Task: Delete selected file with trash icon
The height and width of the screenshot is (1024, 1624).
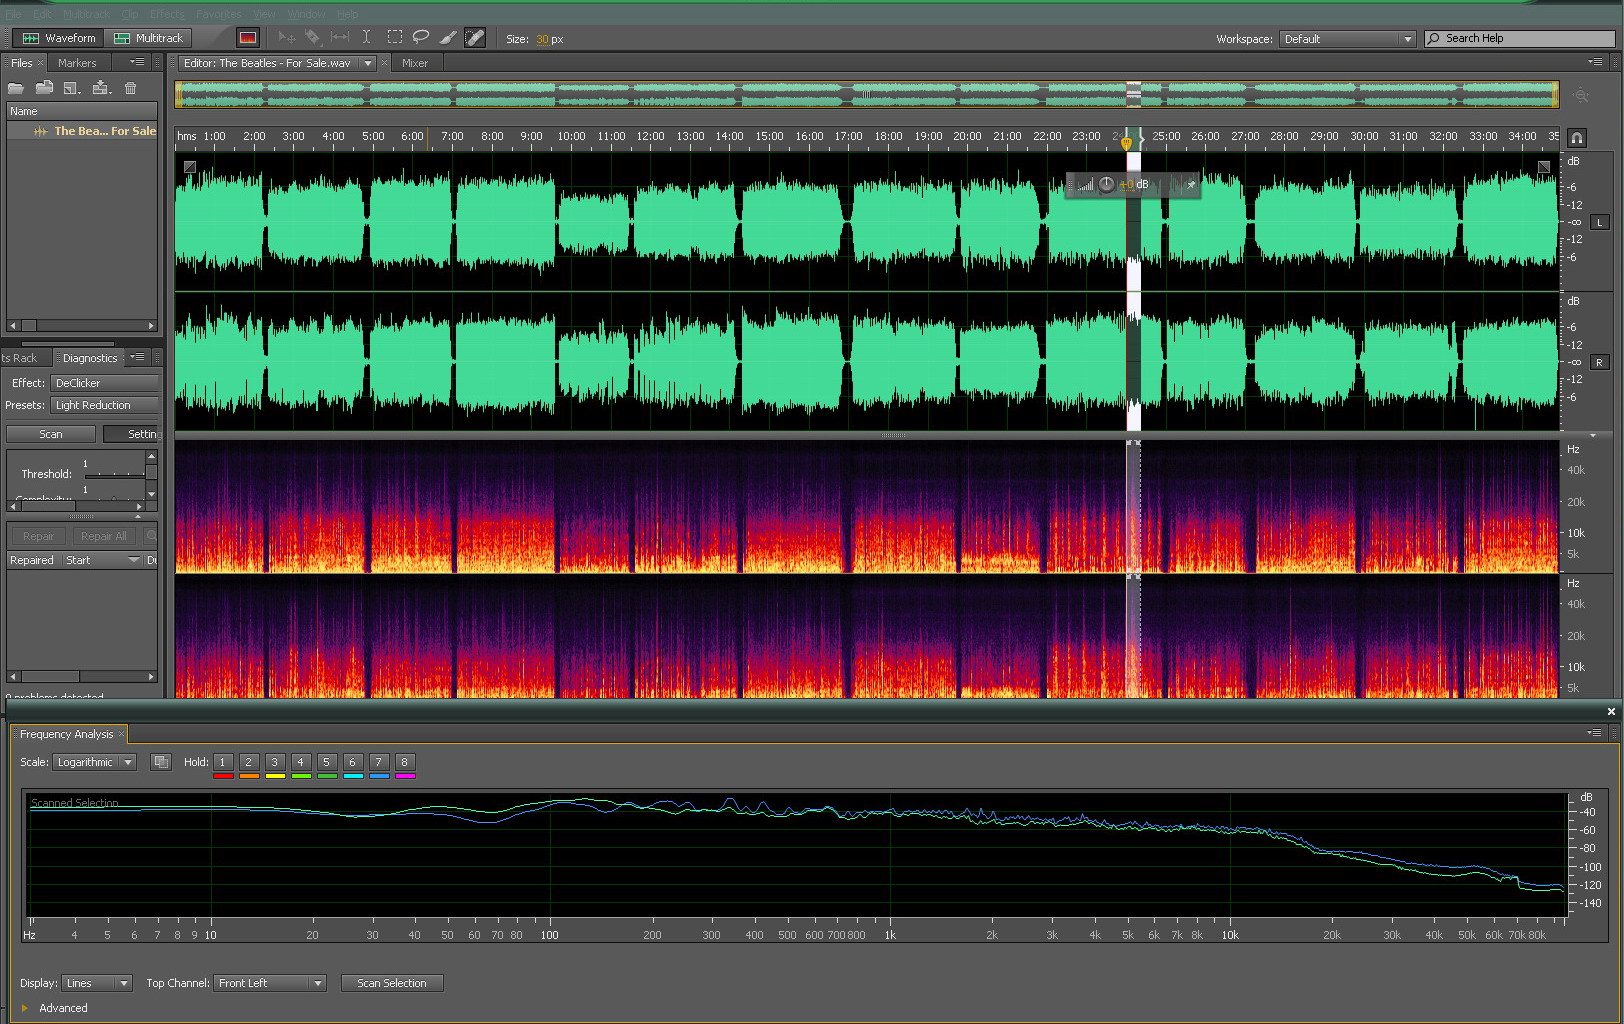Action: (130, 88)
